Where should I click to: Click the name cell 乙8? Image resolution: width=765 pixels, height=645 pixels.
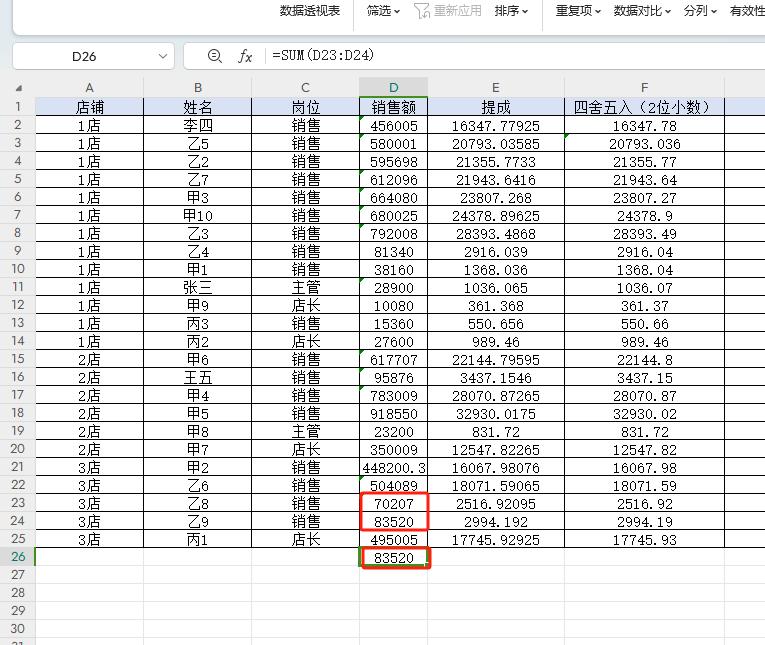pyautogui.click(x=198, y=504)
